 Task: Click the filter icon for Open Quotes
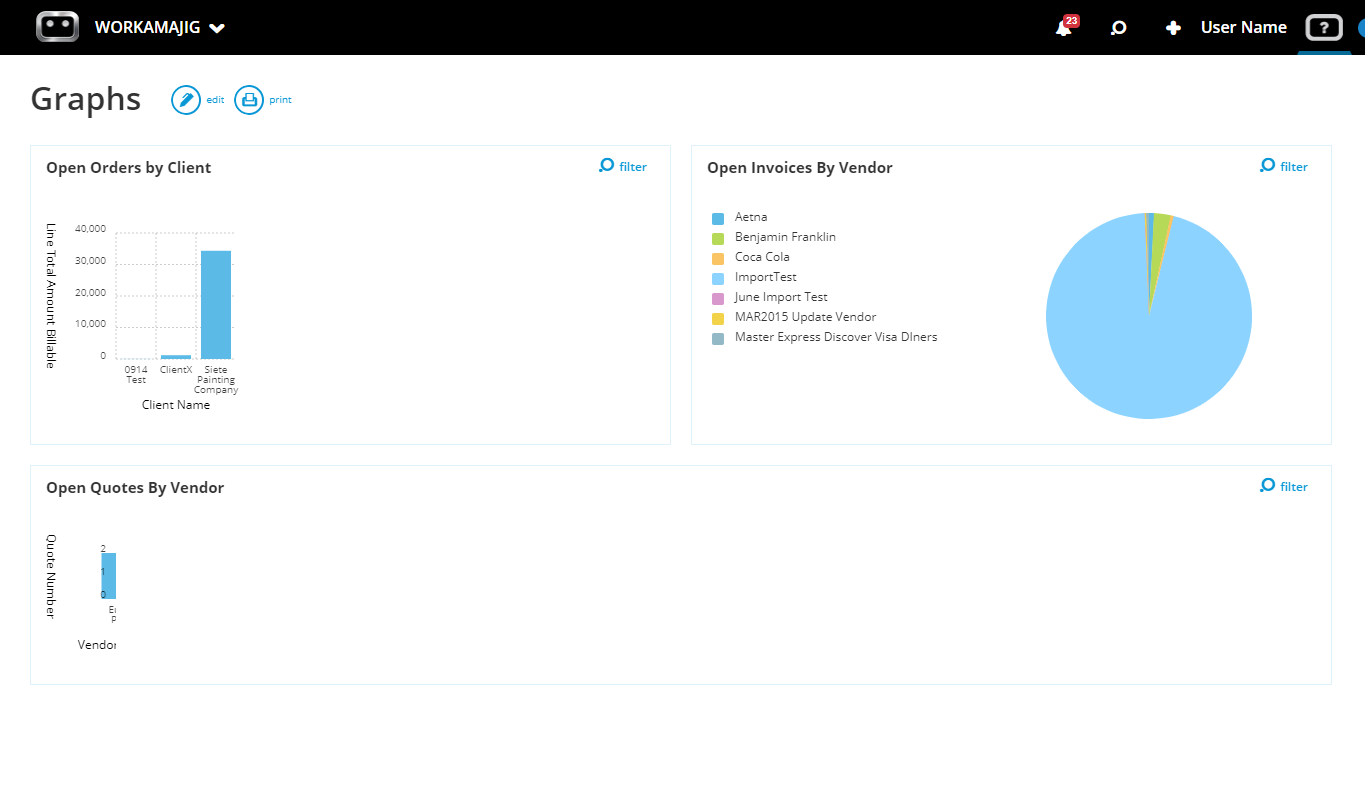1267,486
